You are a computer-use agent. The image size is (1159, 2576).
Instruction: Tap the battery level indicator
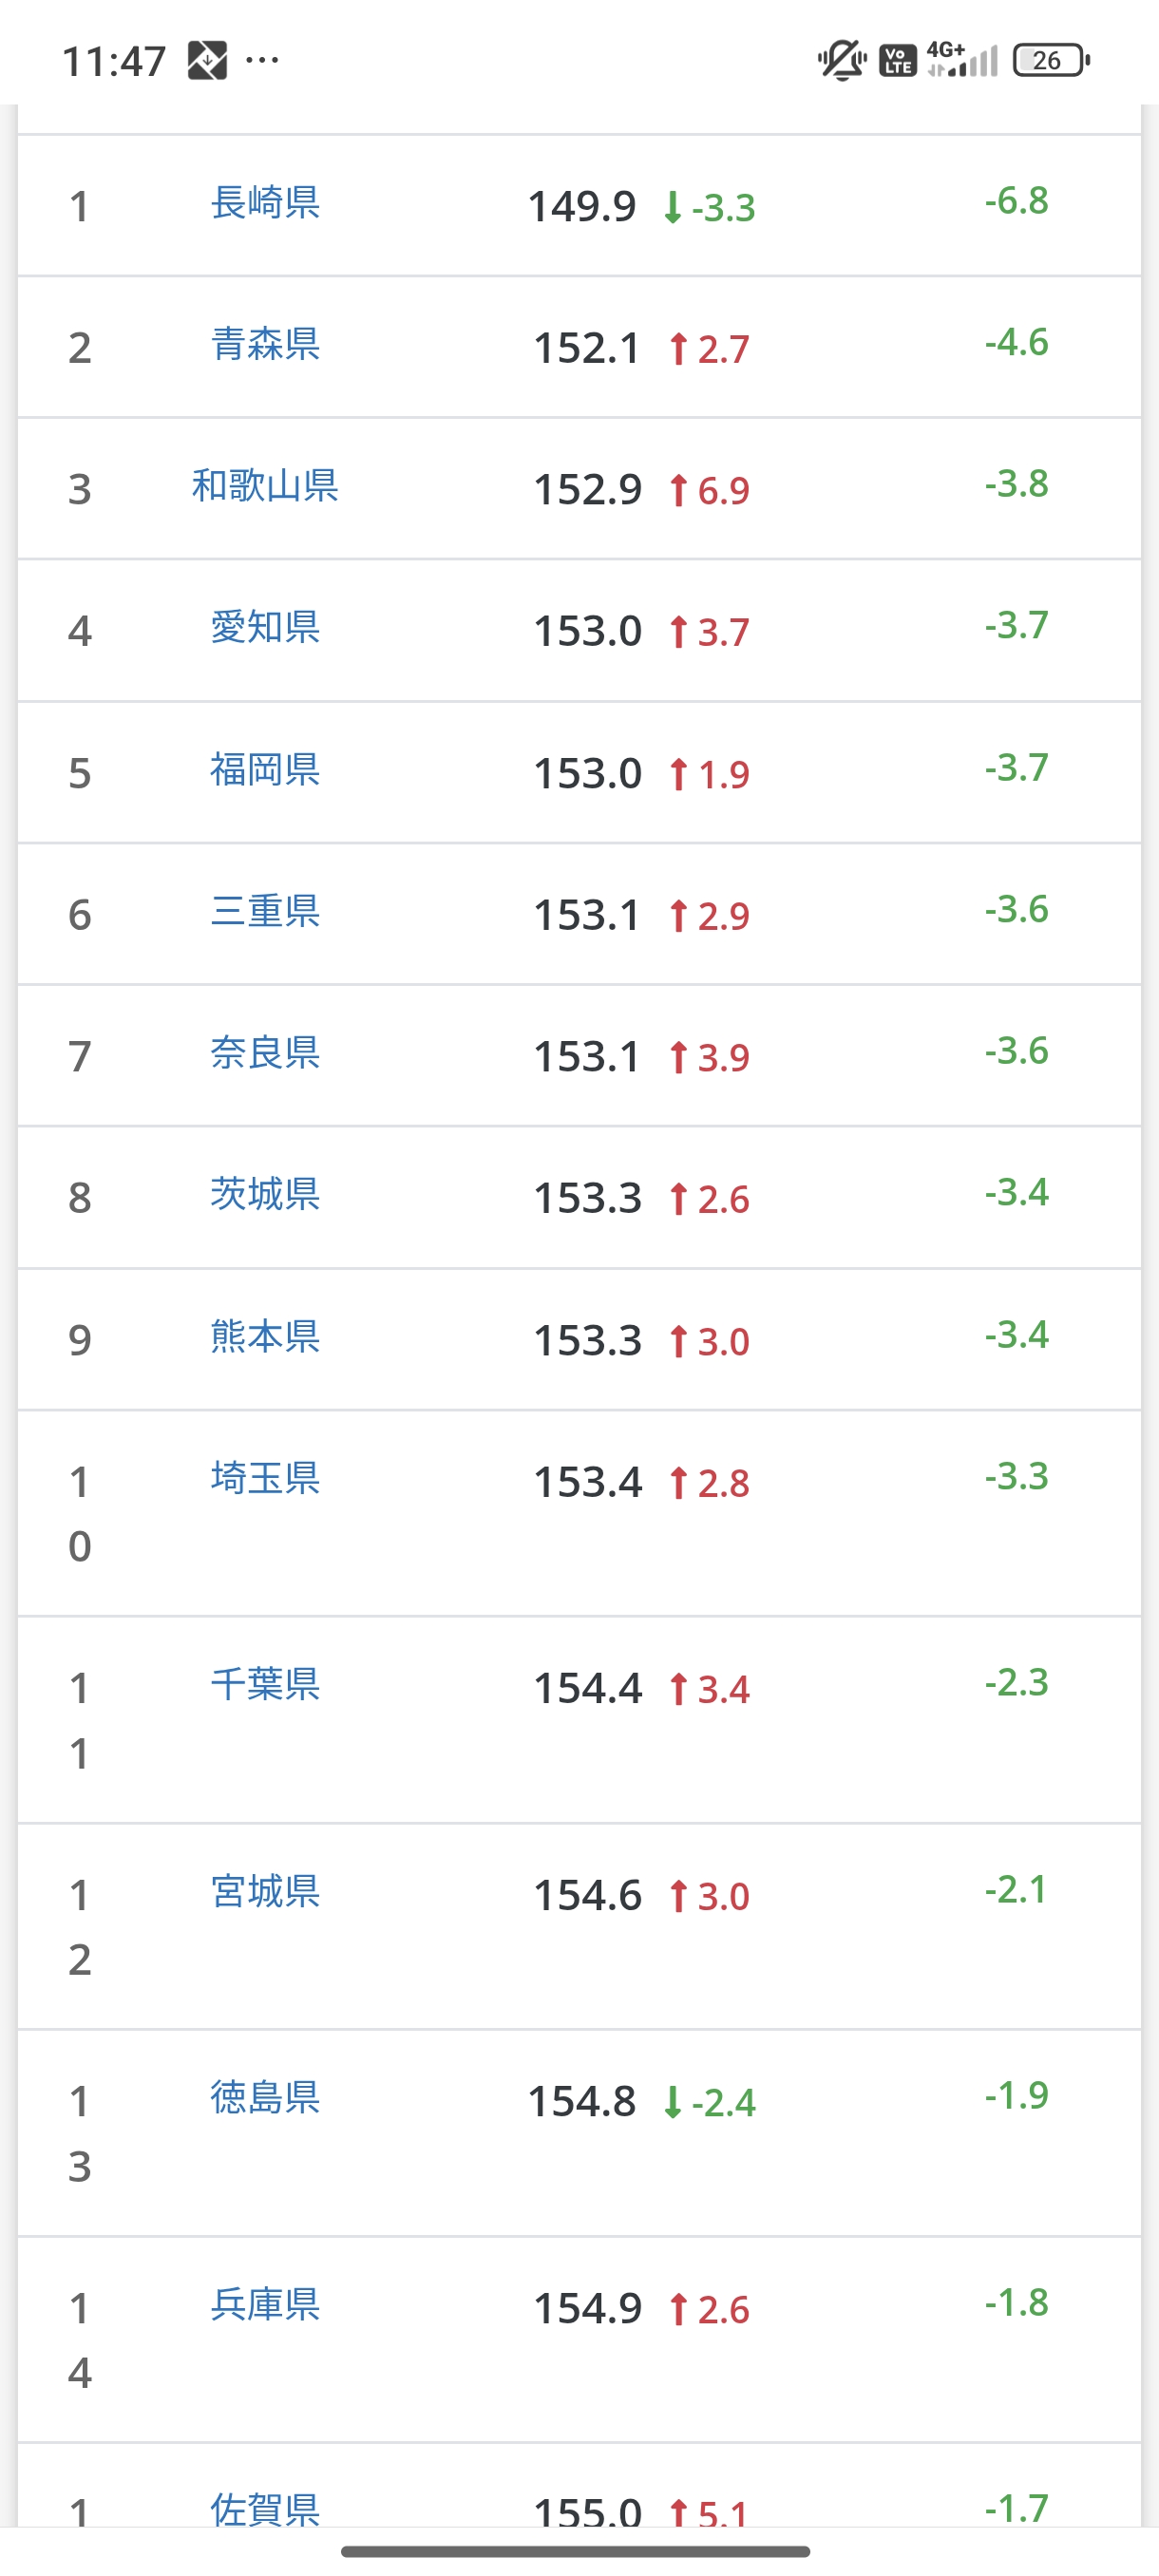click(1051, 61)
